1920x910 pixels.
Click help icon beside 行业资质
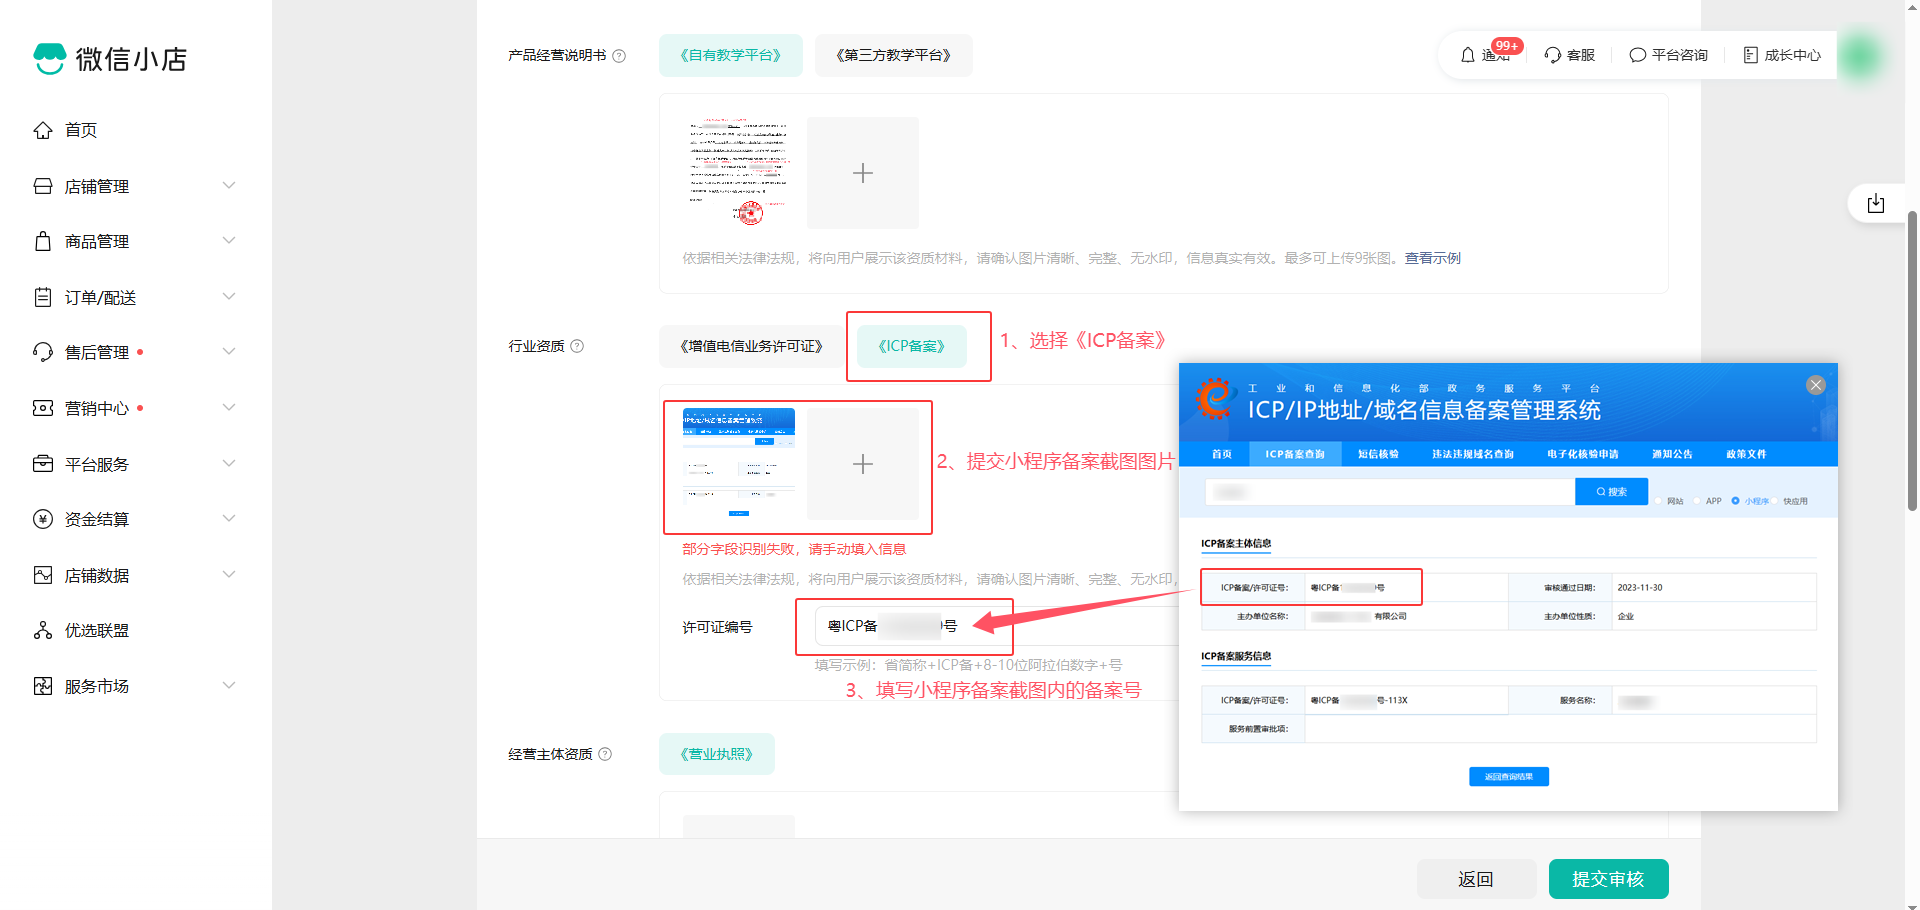[x=577, y=346]
